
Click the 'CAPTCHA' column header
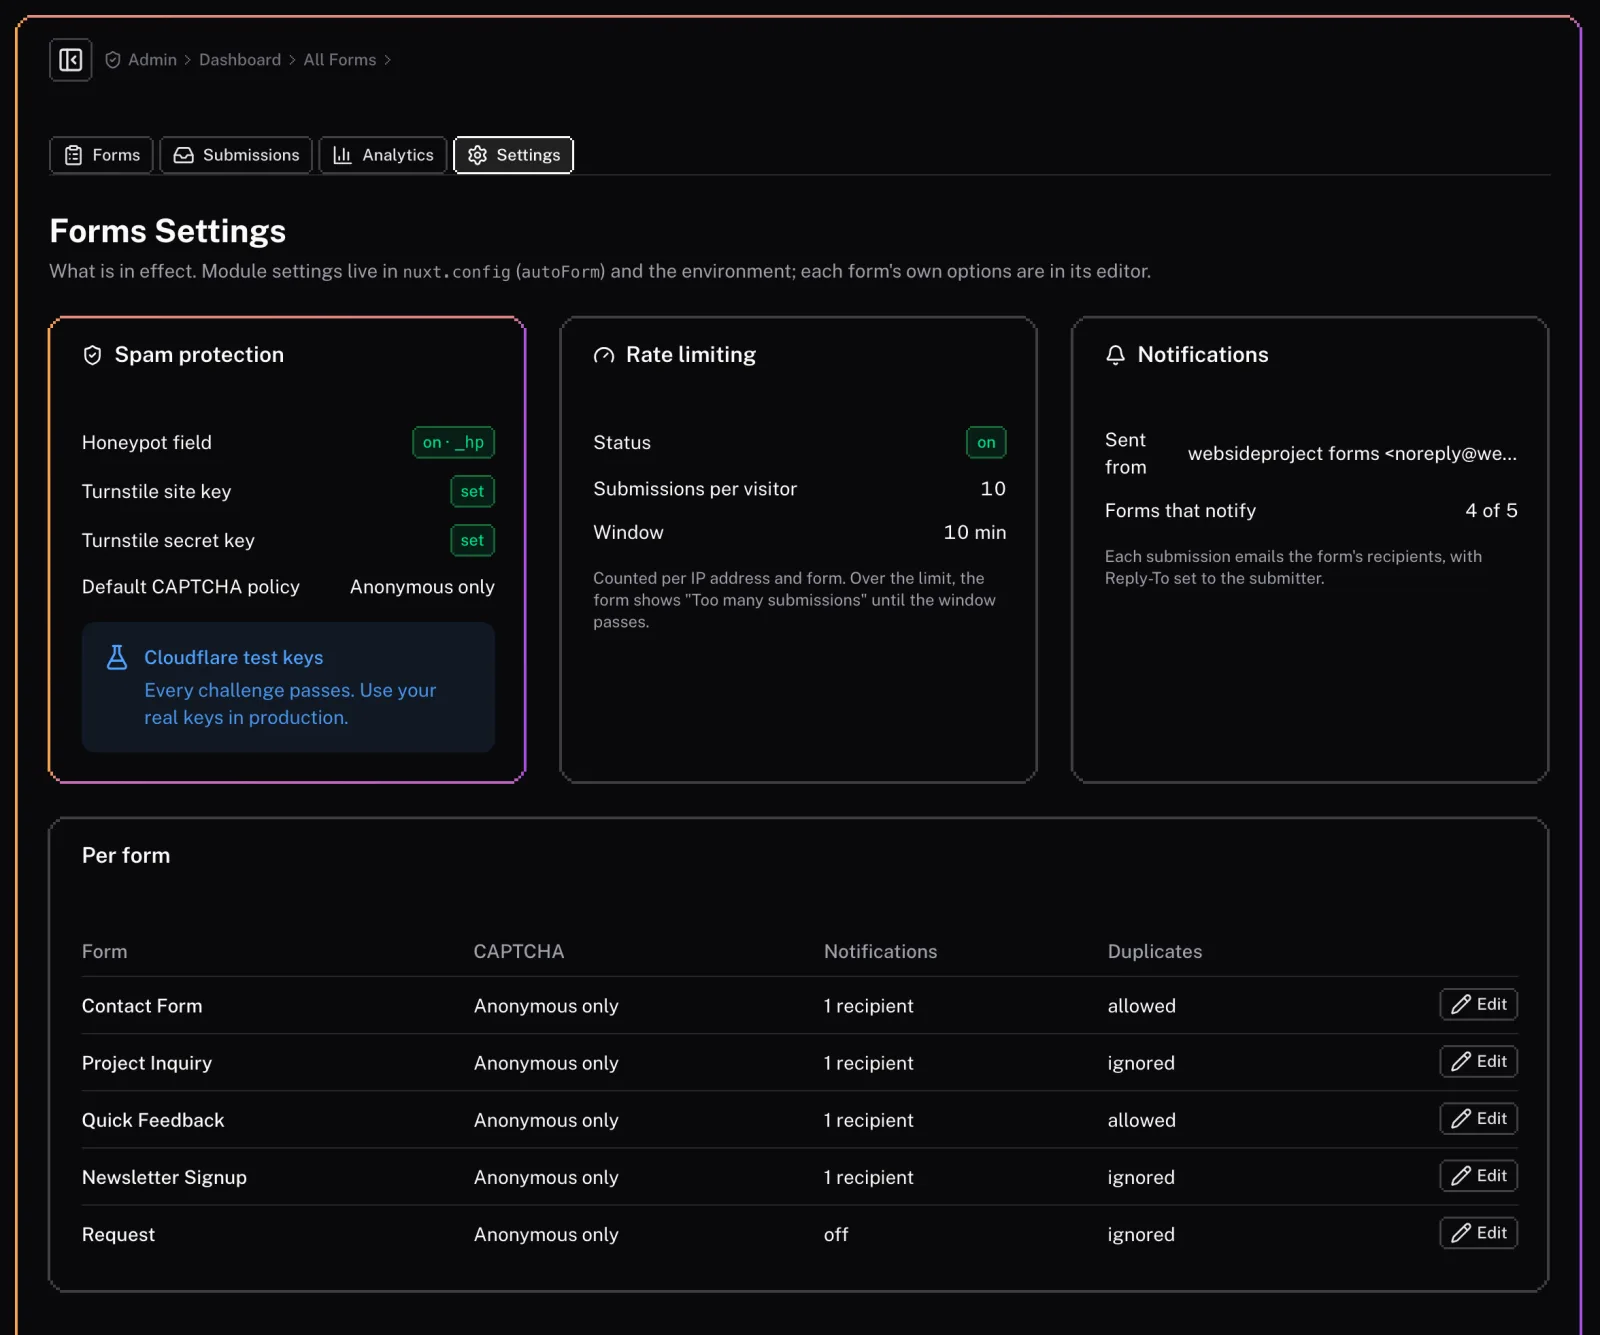tap(519, 951)
